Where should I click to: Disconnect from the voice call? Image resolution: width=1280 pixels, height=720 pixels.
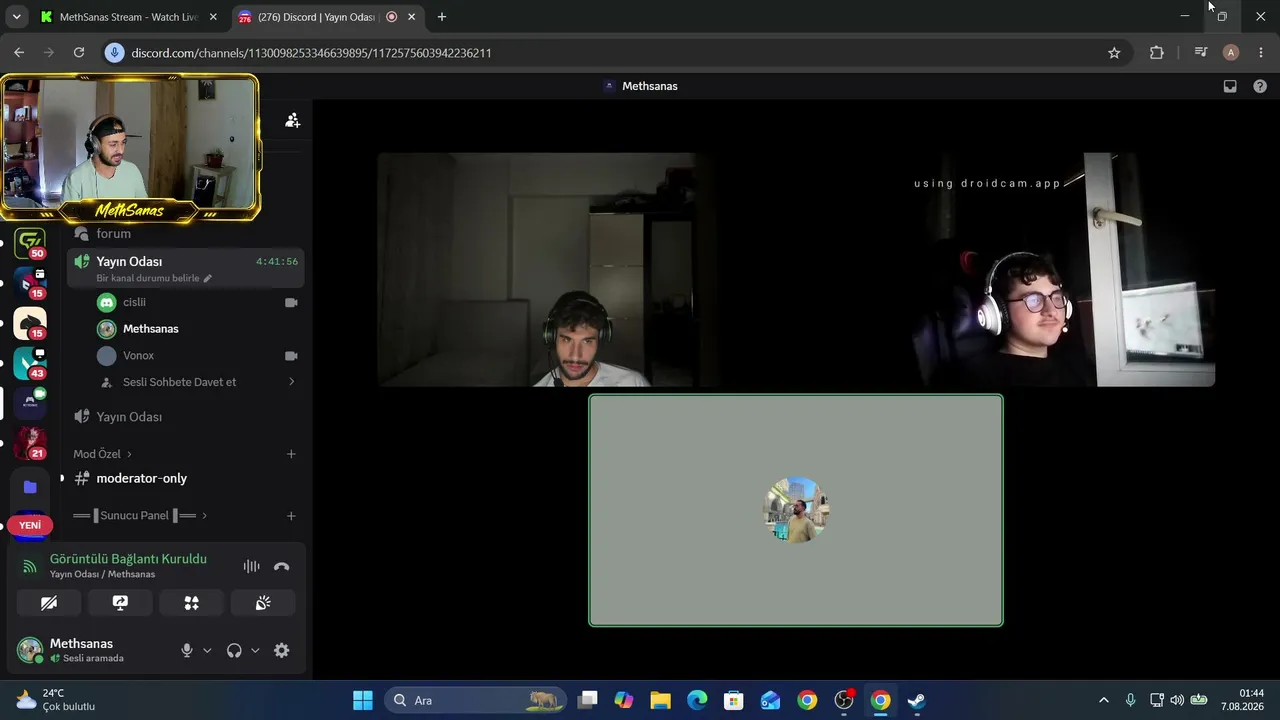(x=281, y=566)
